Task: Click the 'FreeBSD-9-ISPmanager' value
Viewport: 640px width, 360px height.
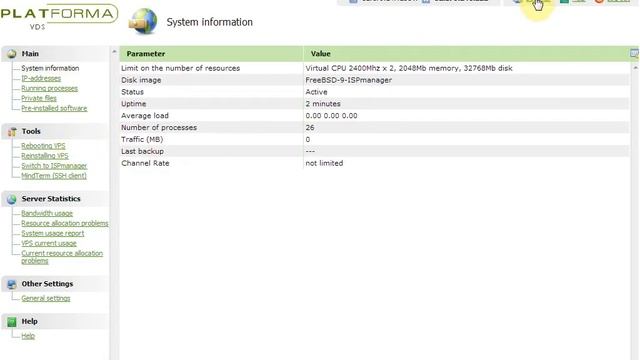Action: pyautogui.click(x=349, y=80)
